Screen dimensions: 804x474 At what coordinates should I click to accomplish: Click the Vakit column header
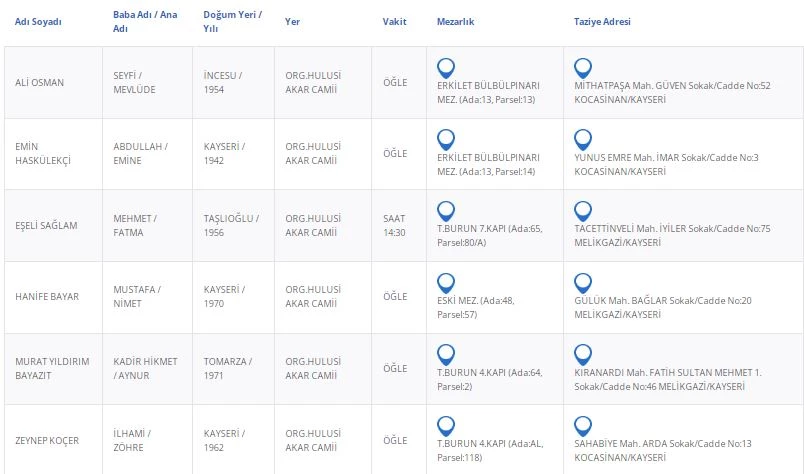[394, 22]
